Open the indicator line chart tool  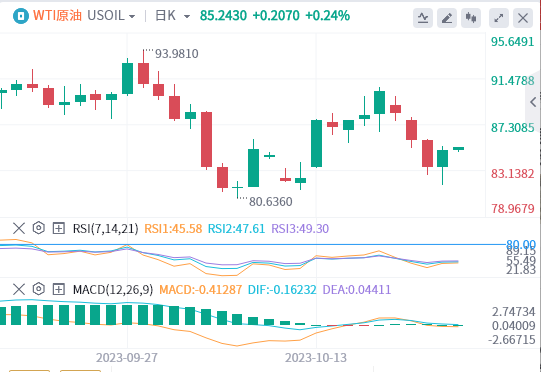tap(423, 18)
